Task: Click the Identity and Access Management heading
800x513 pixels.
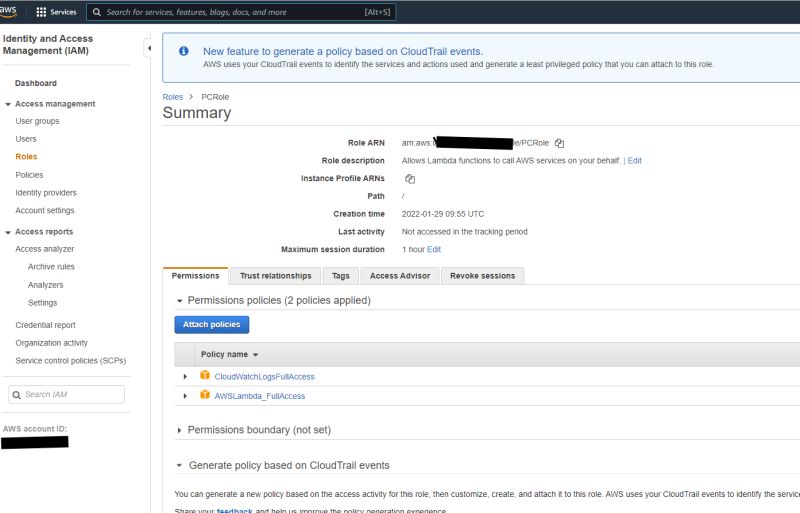Action: tap(48, 44)
